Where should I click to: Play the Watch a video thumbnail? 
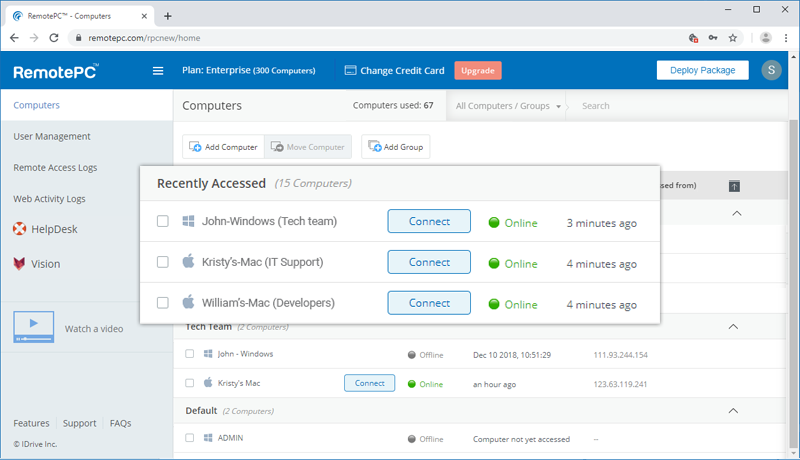coord(34,327)
